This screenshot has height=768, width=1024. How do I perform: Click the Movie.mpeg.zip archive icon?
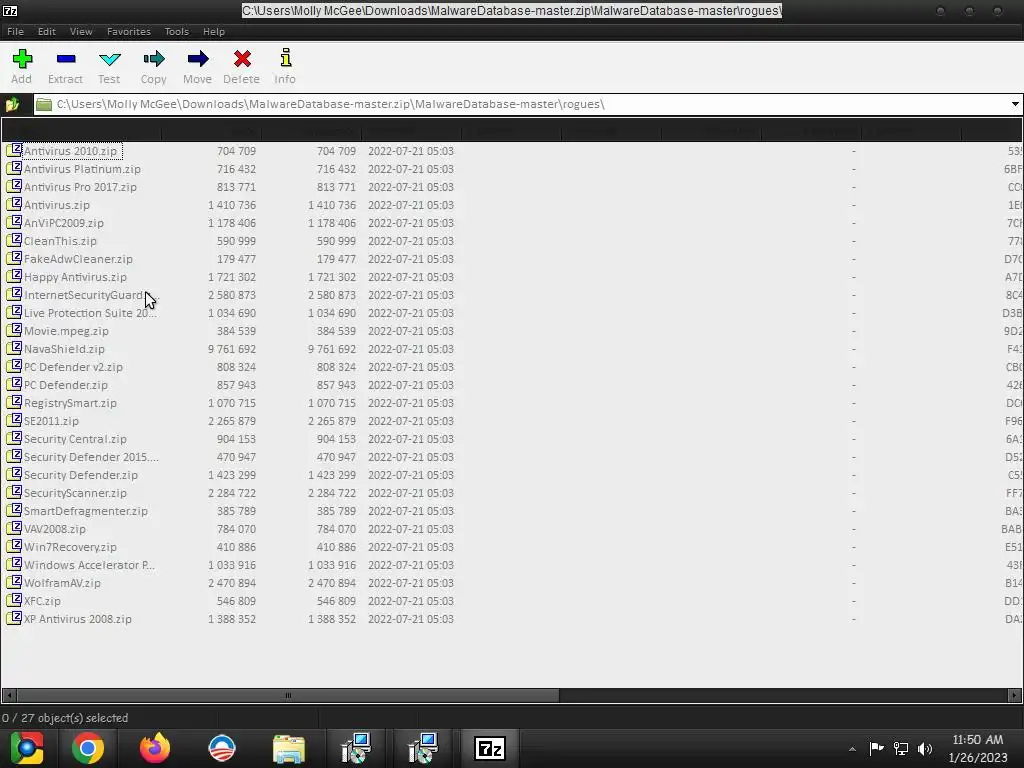click(x=14, y=330)
